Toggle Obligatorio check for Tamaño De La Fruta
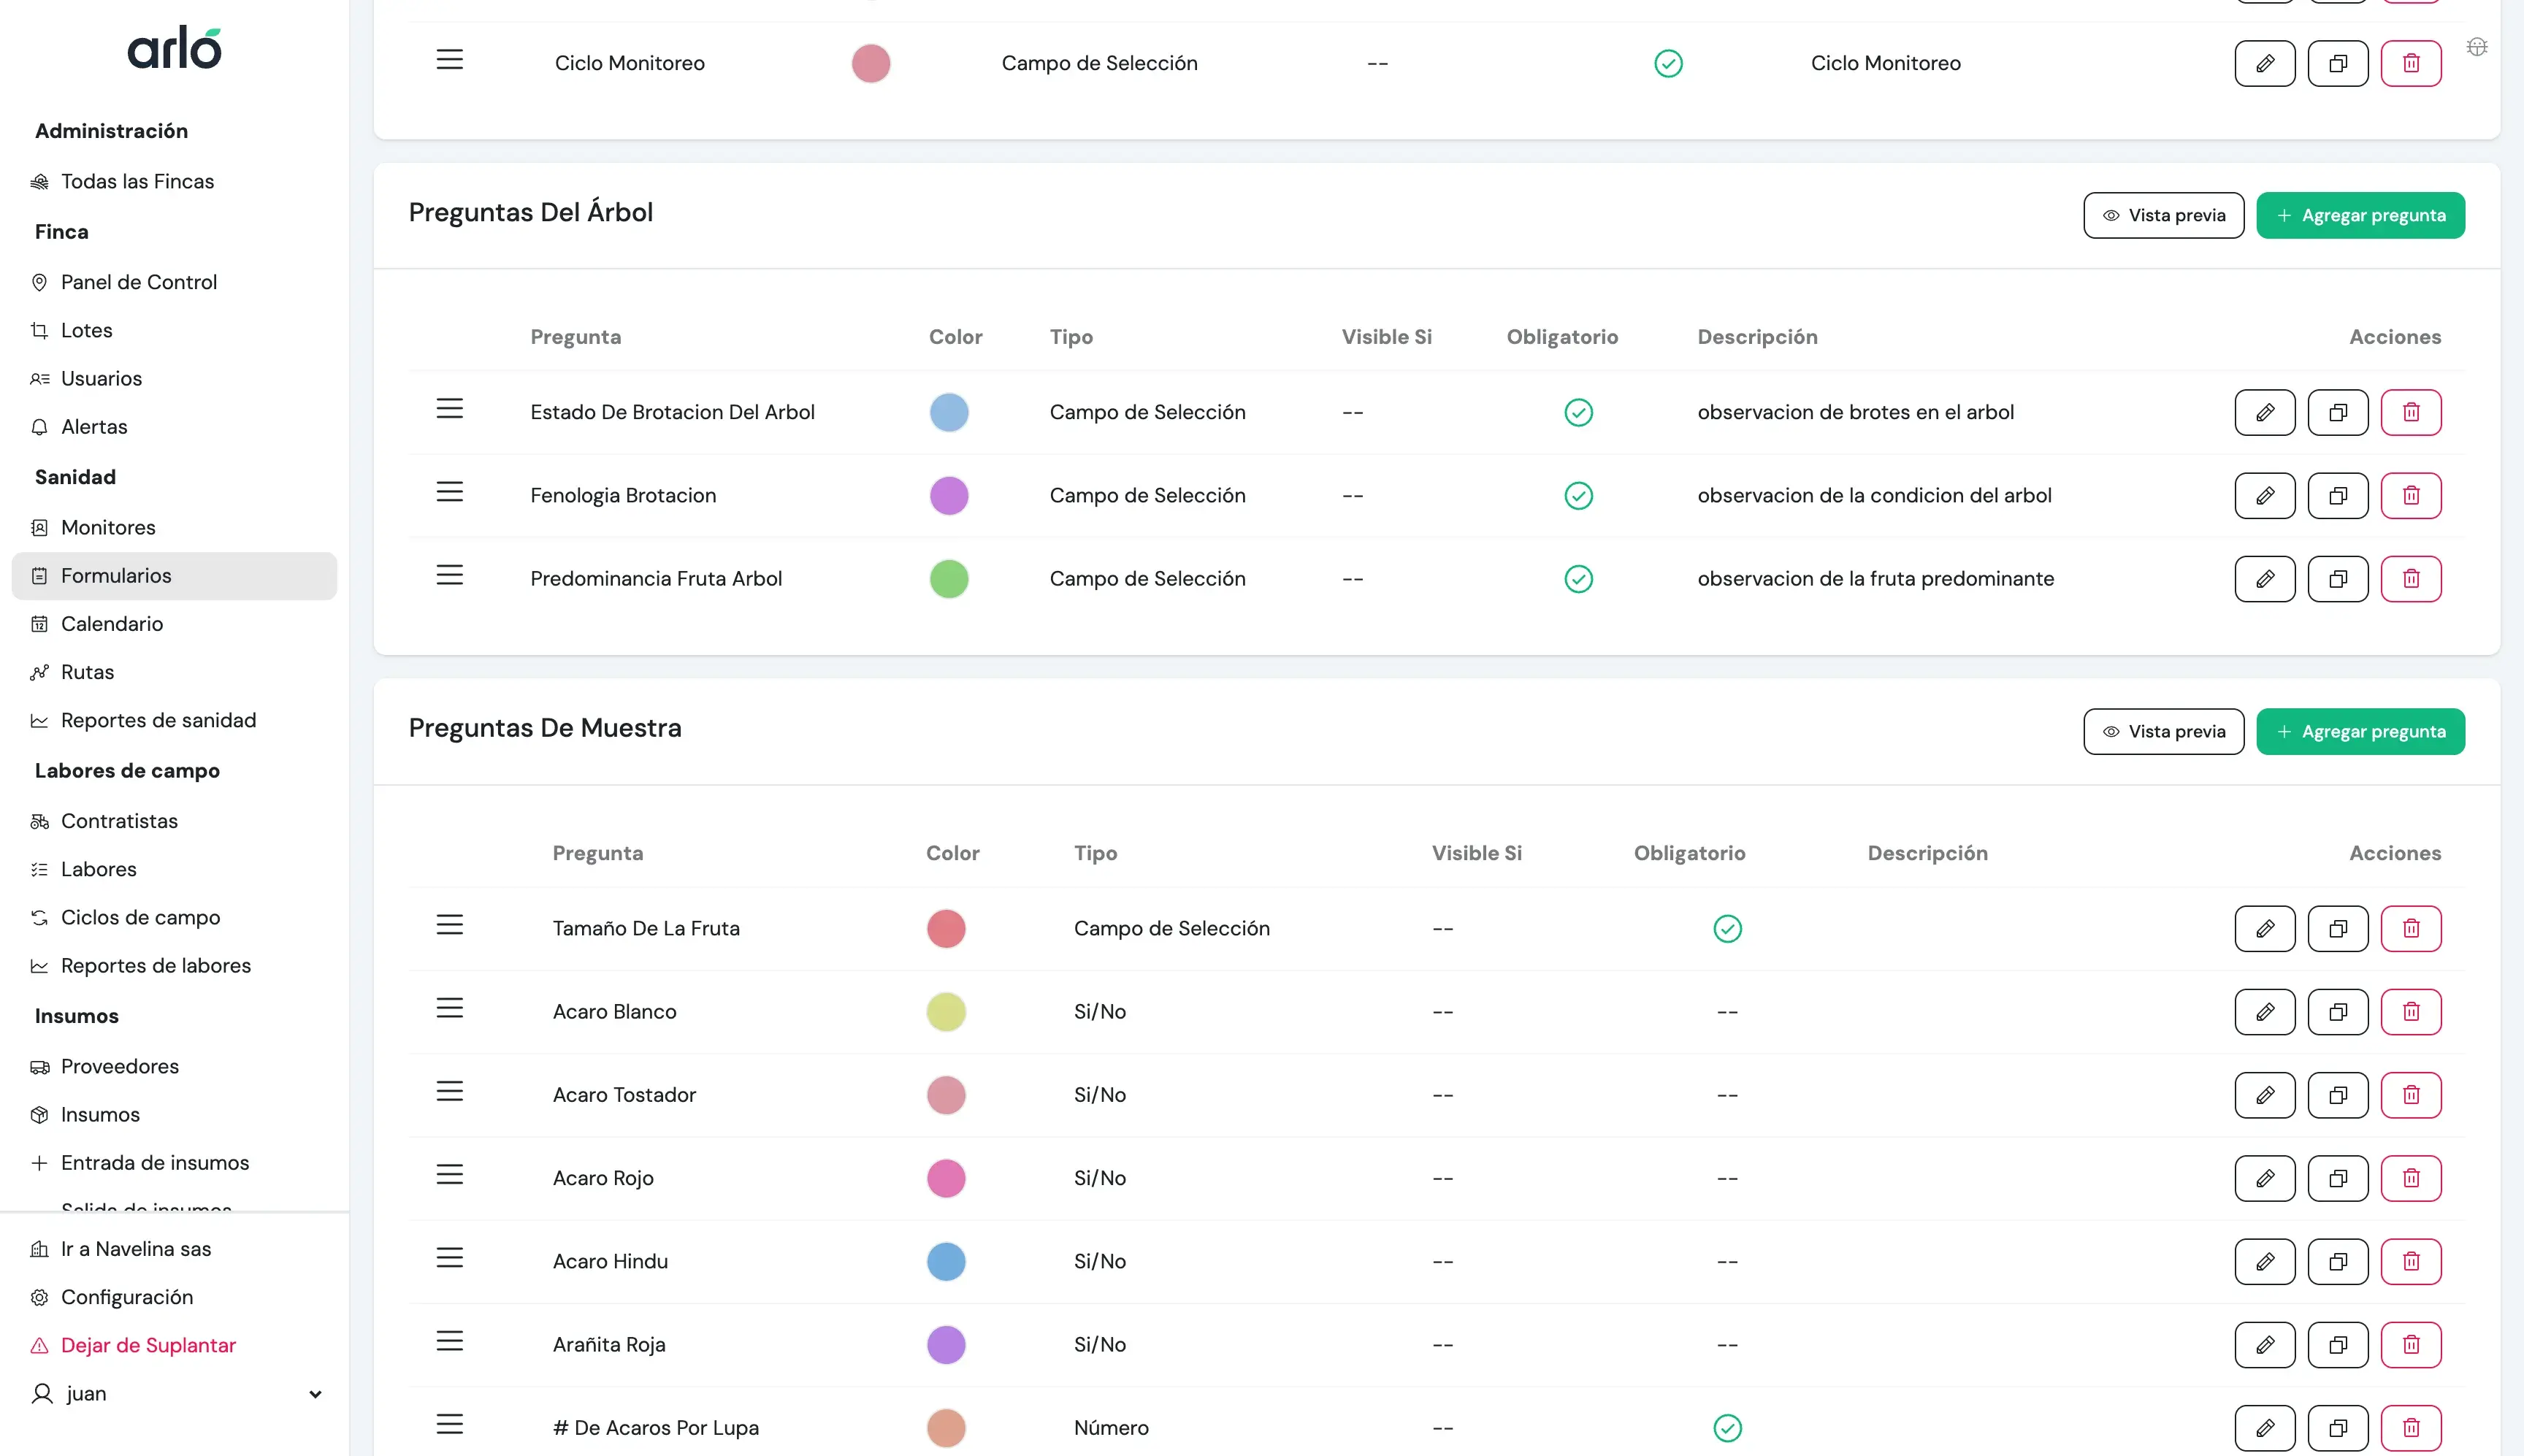The width and height of the screenshot is (2524, 1456). point(1727,928)
